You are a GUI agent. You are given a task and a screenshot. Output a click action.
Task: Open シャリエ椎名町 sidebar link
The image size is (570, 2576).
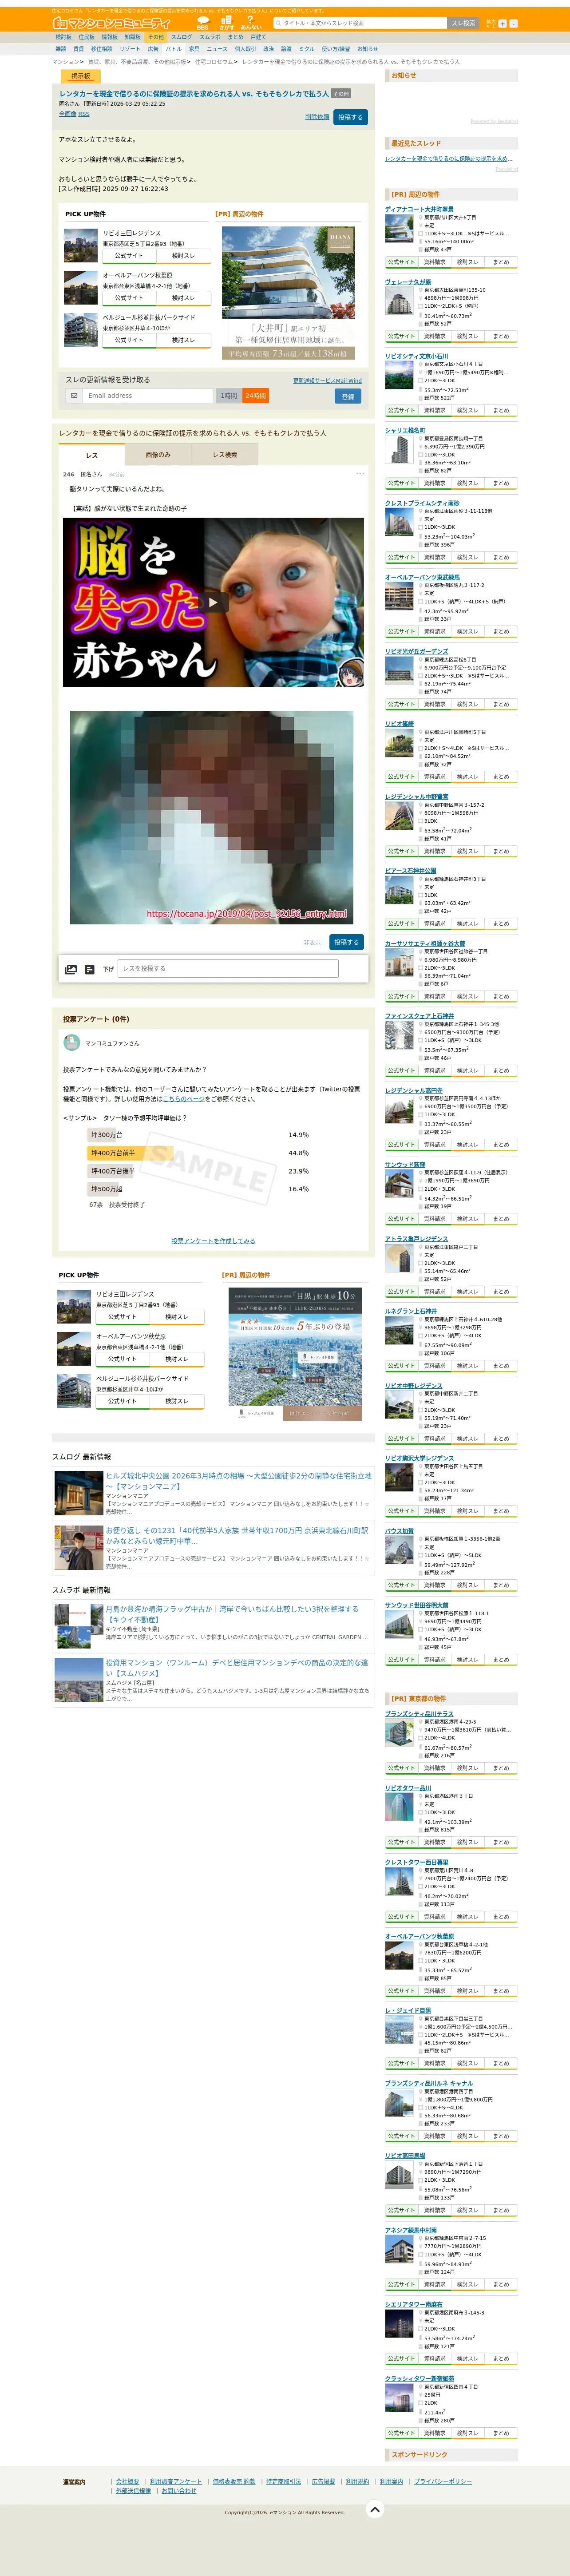(405, 431)
